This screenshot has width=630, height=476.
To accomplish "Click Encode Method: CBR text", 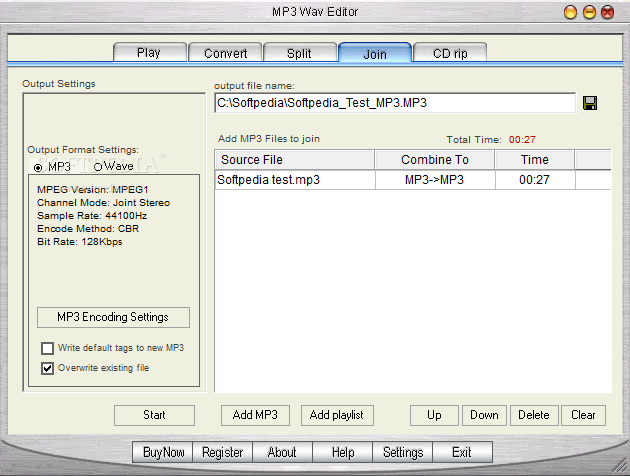I will 88,229.
